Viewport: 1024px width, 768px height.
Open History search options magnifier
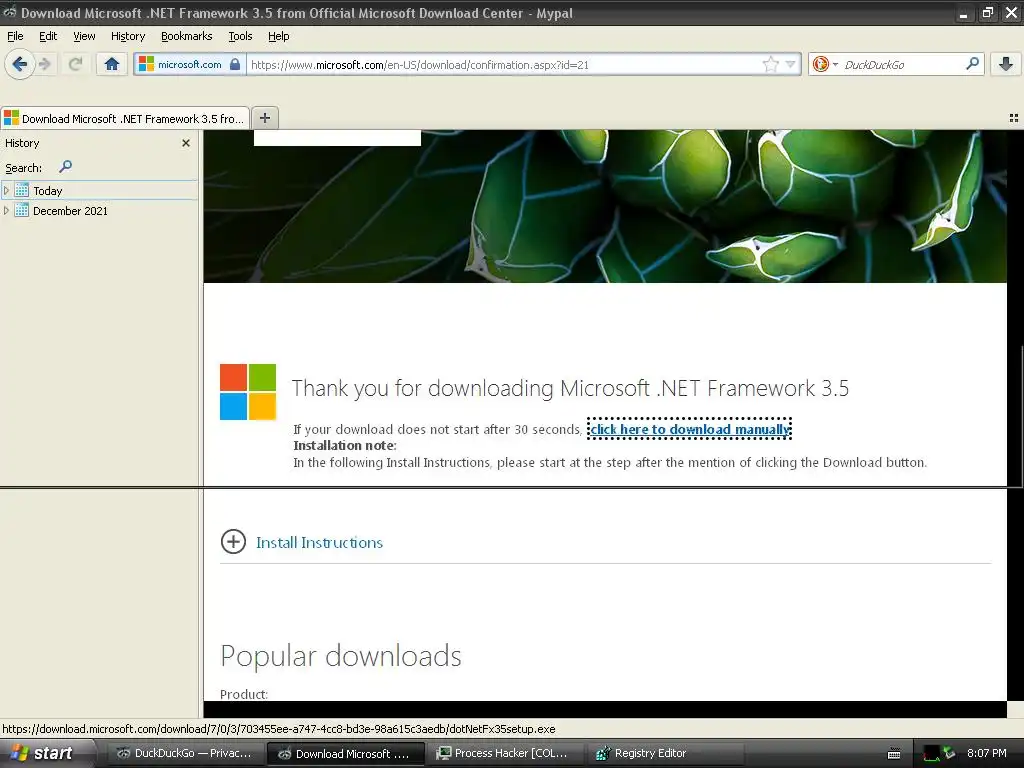click(65, 167)
